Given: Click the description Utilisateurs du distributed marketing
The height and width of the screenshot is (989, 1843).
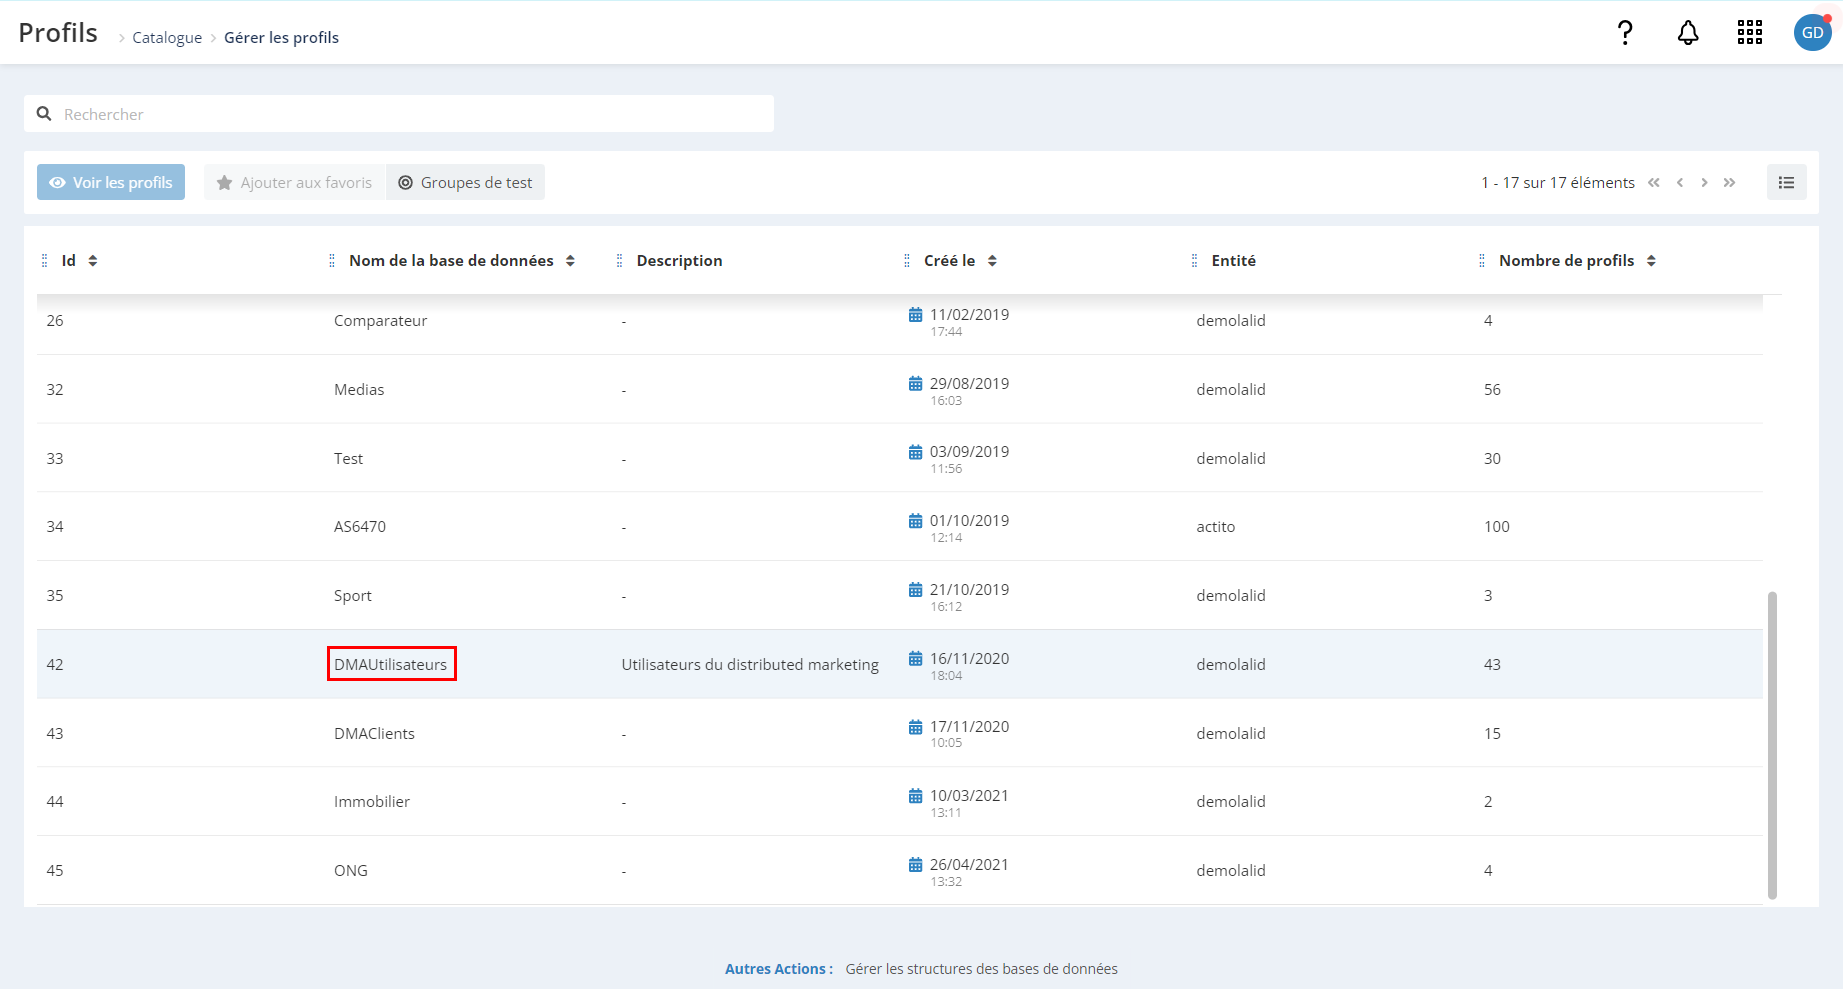Looking at the screenshot, I should click(750, 665).
